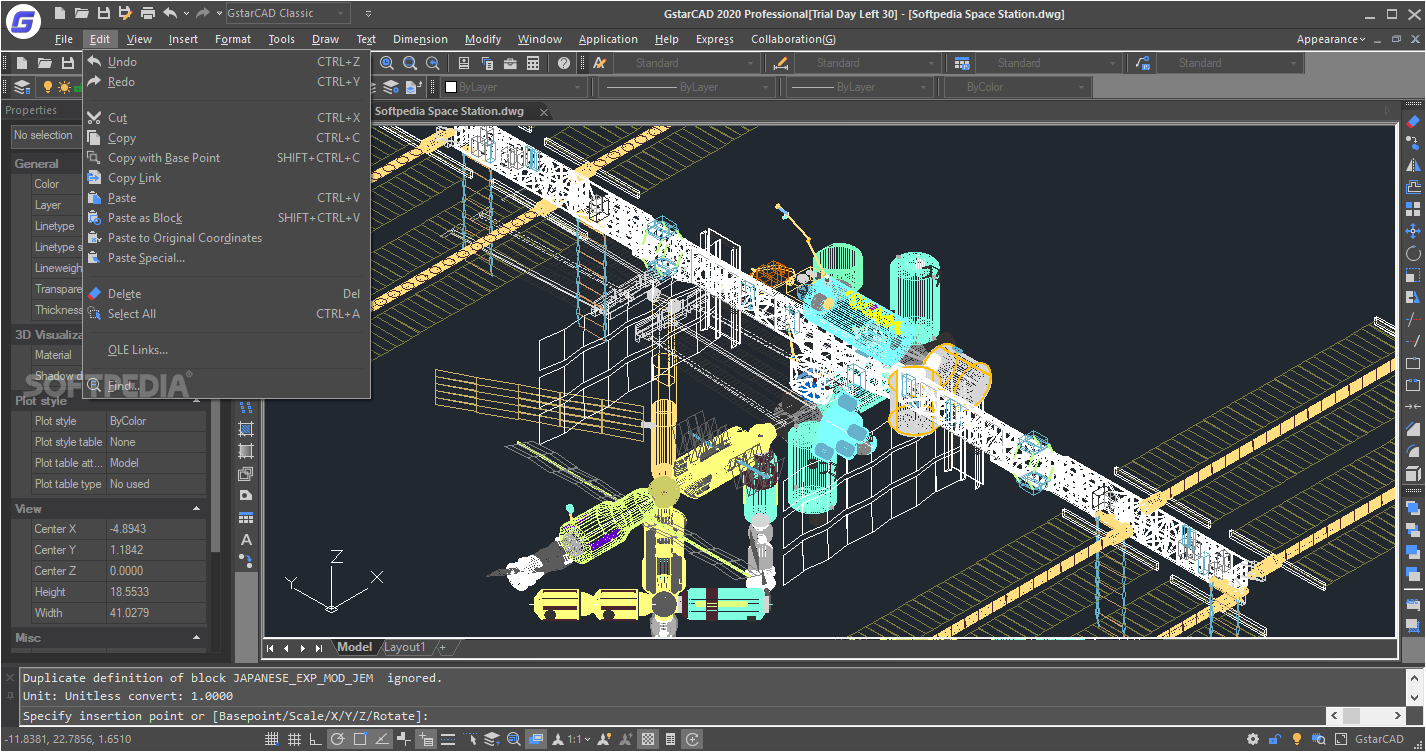Open the Tool Palettes briefcase icon
The image size is (1426, 752).
pos(510,63)
